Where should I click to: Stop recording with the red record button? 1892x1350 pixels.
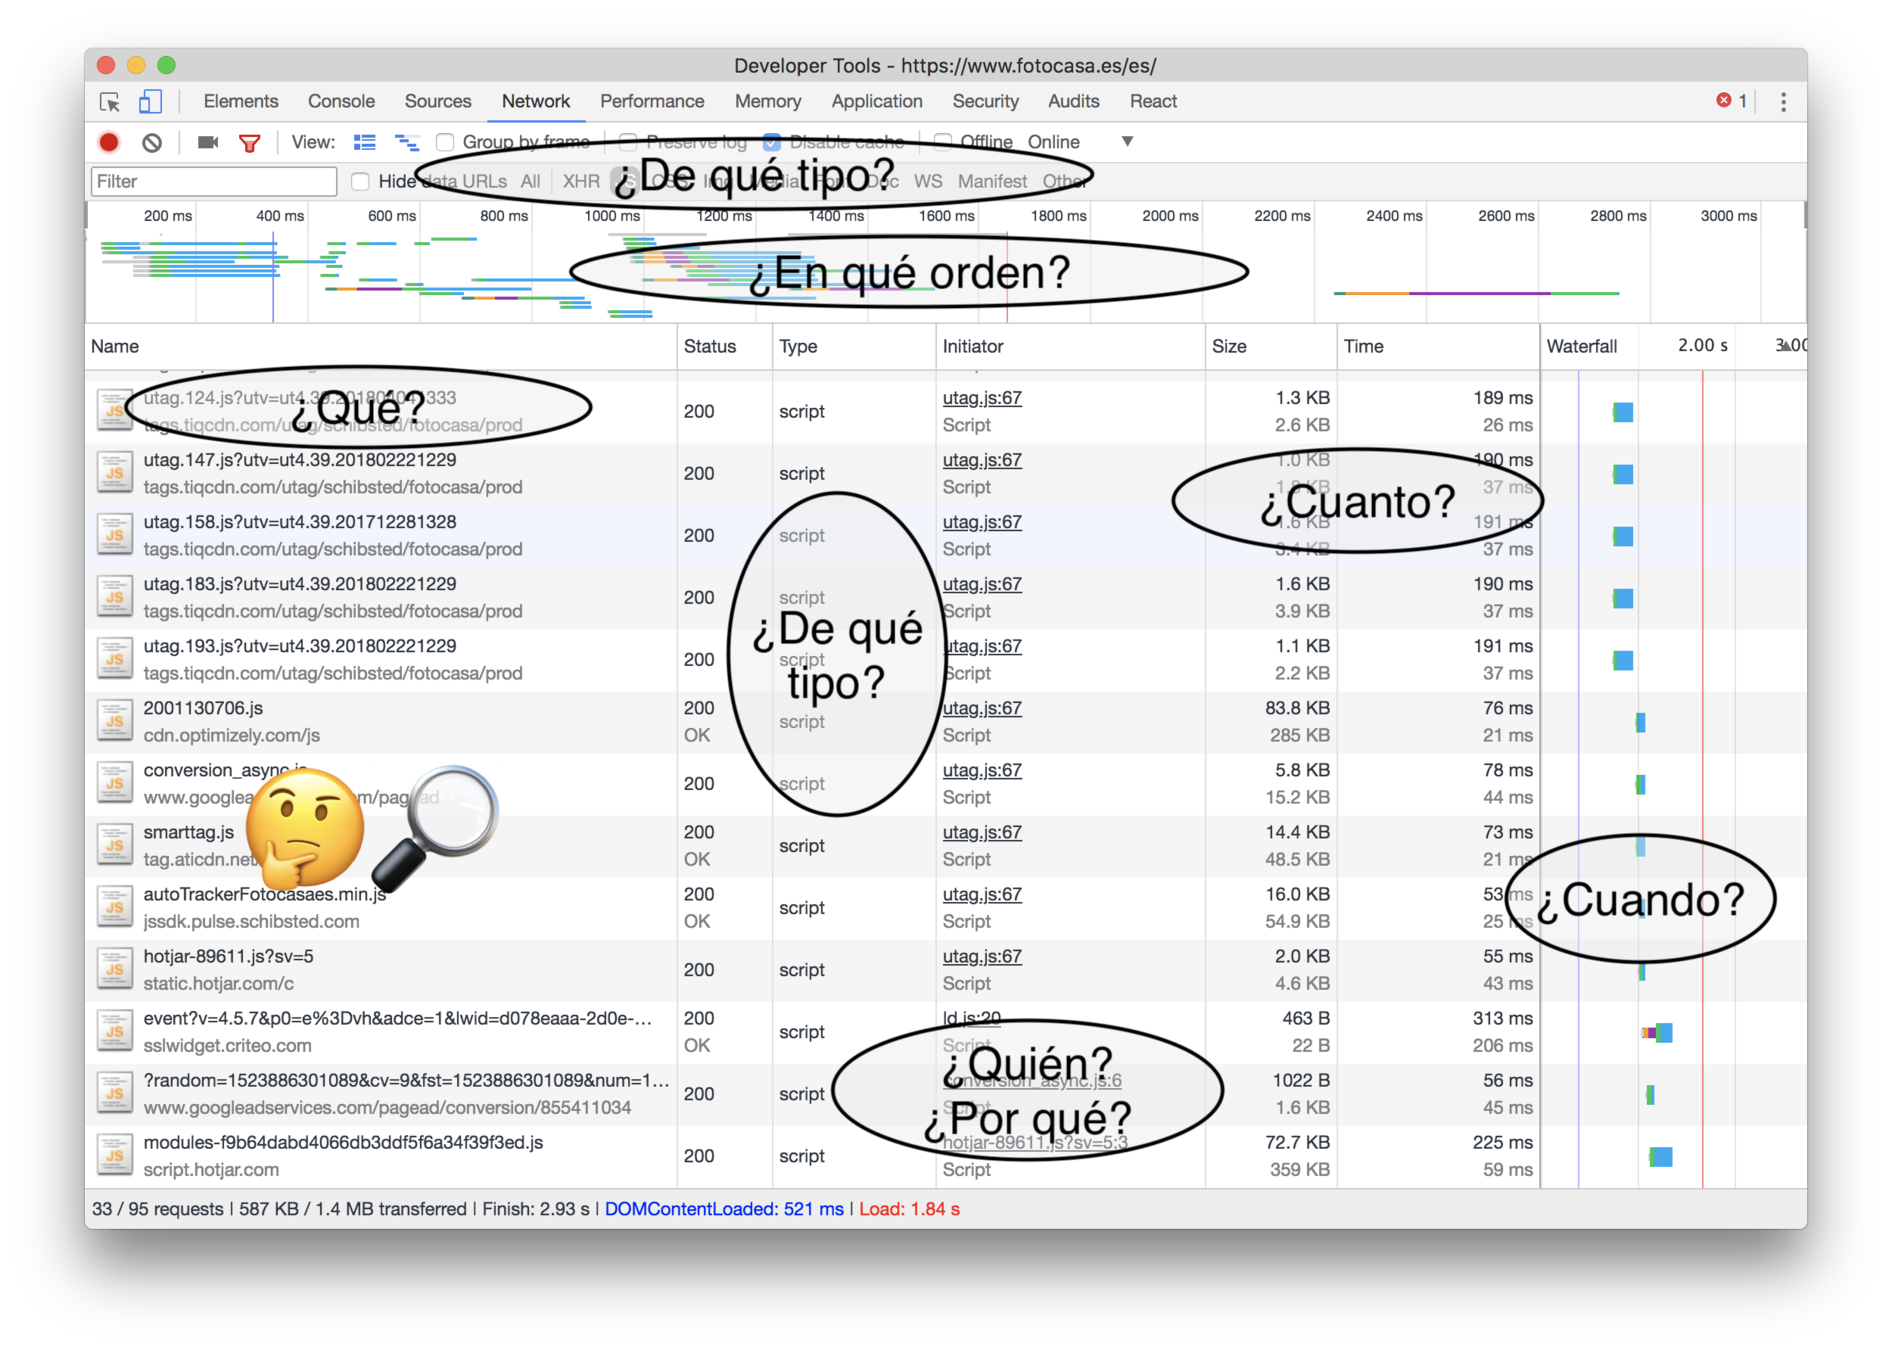pyautogui.click(x=109, y=142)
